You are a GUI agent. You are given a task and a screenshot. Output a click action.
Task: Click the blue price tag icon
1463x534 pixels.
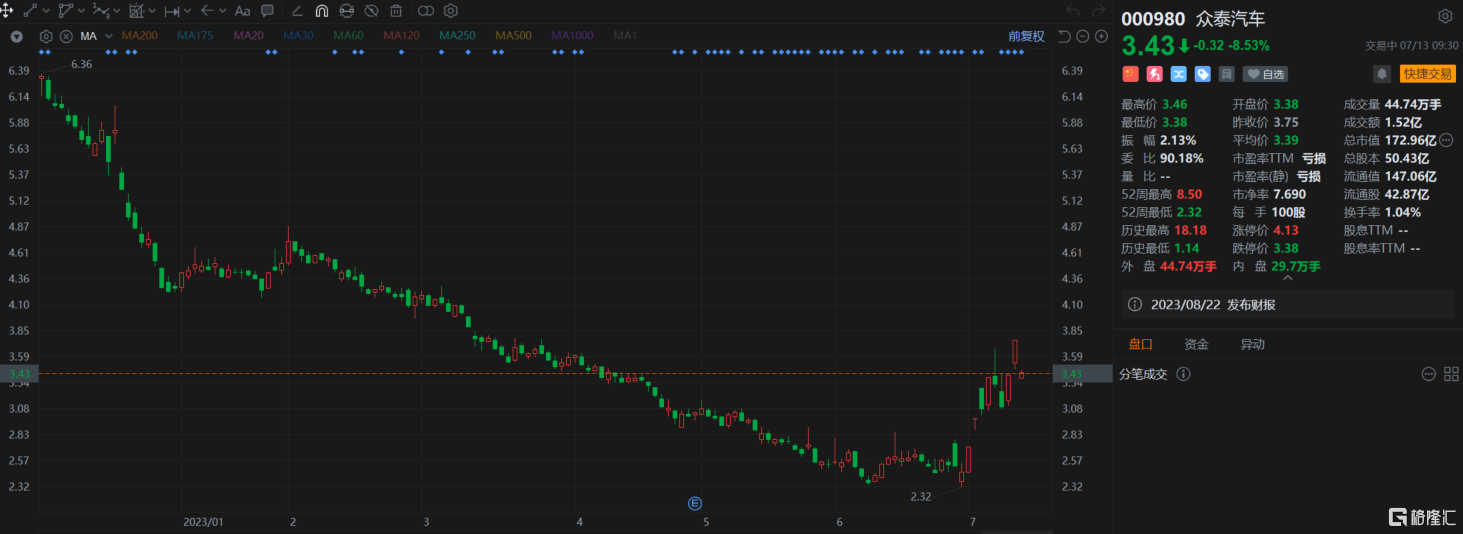pos(1202,74)
